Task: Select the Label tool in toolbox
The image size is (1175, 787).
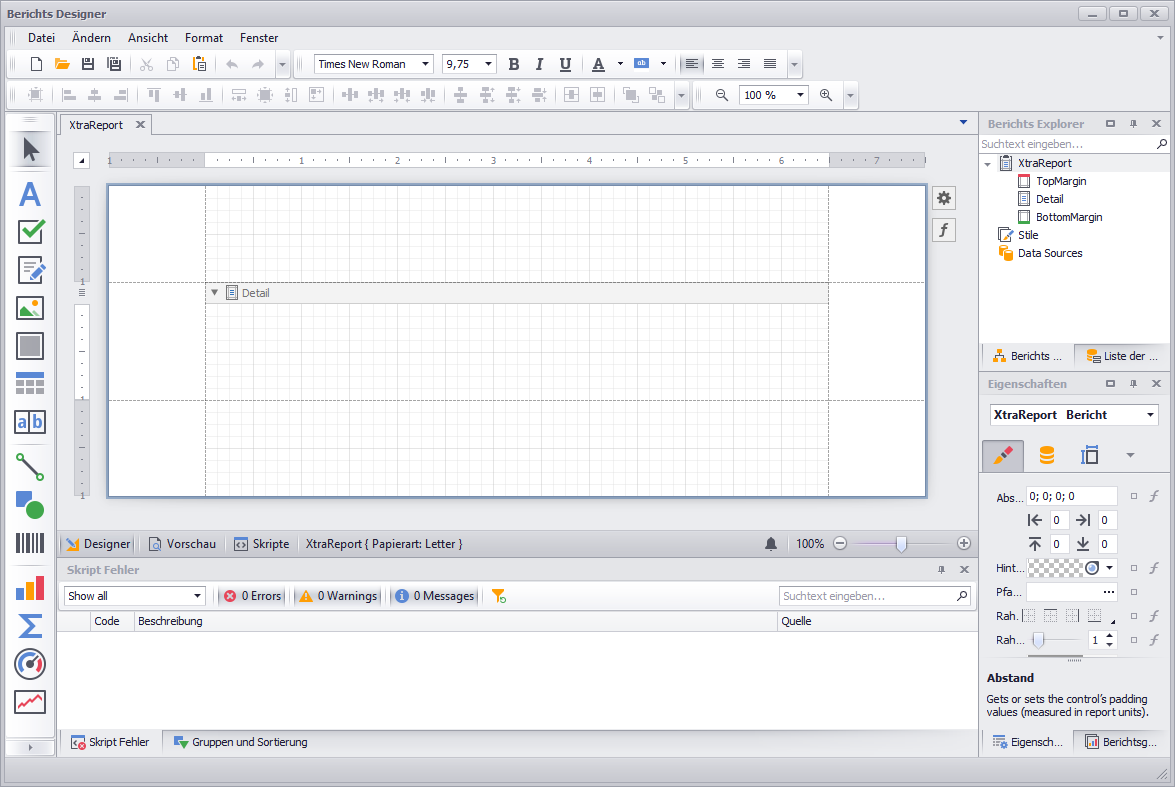Action: (30, 194)
